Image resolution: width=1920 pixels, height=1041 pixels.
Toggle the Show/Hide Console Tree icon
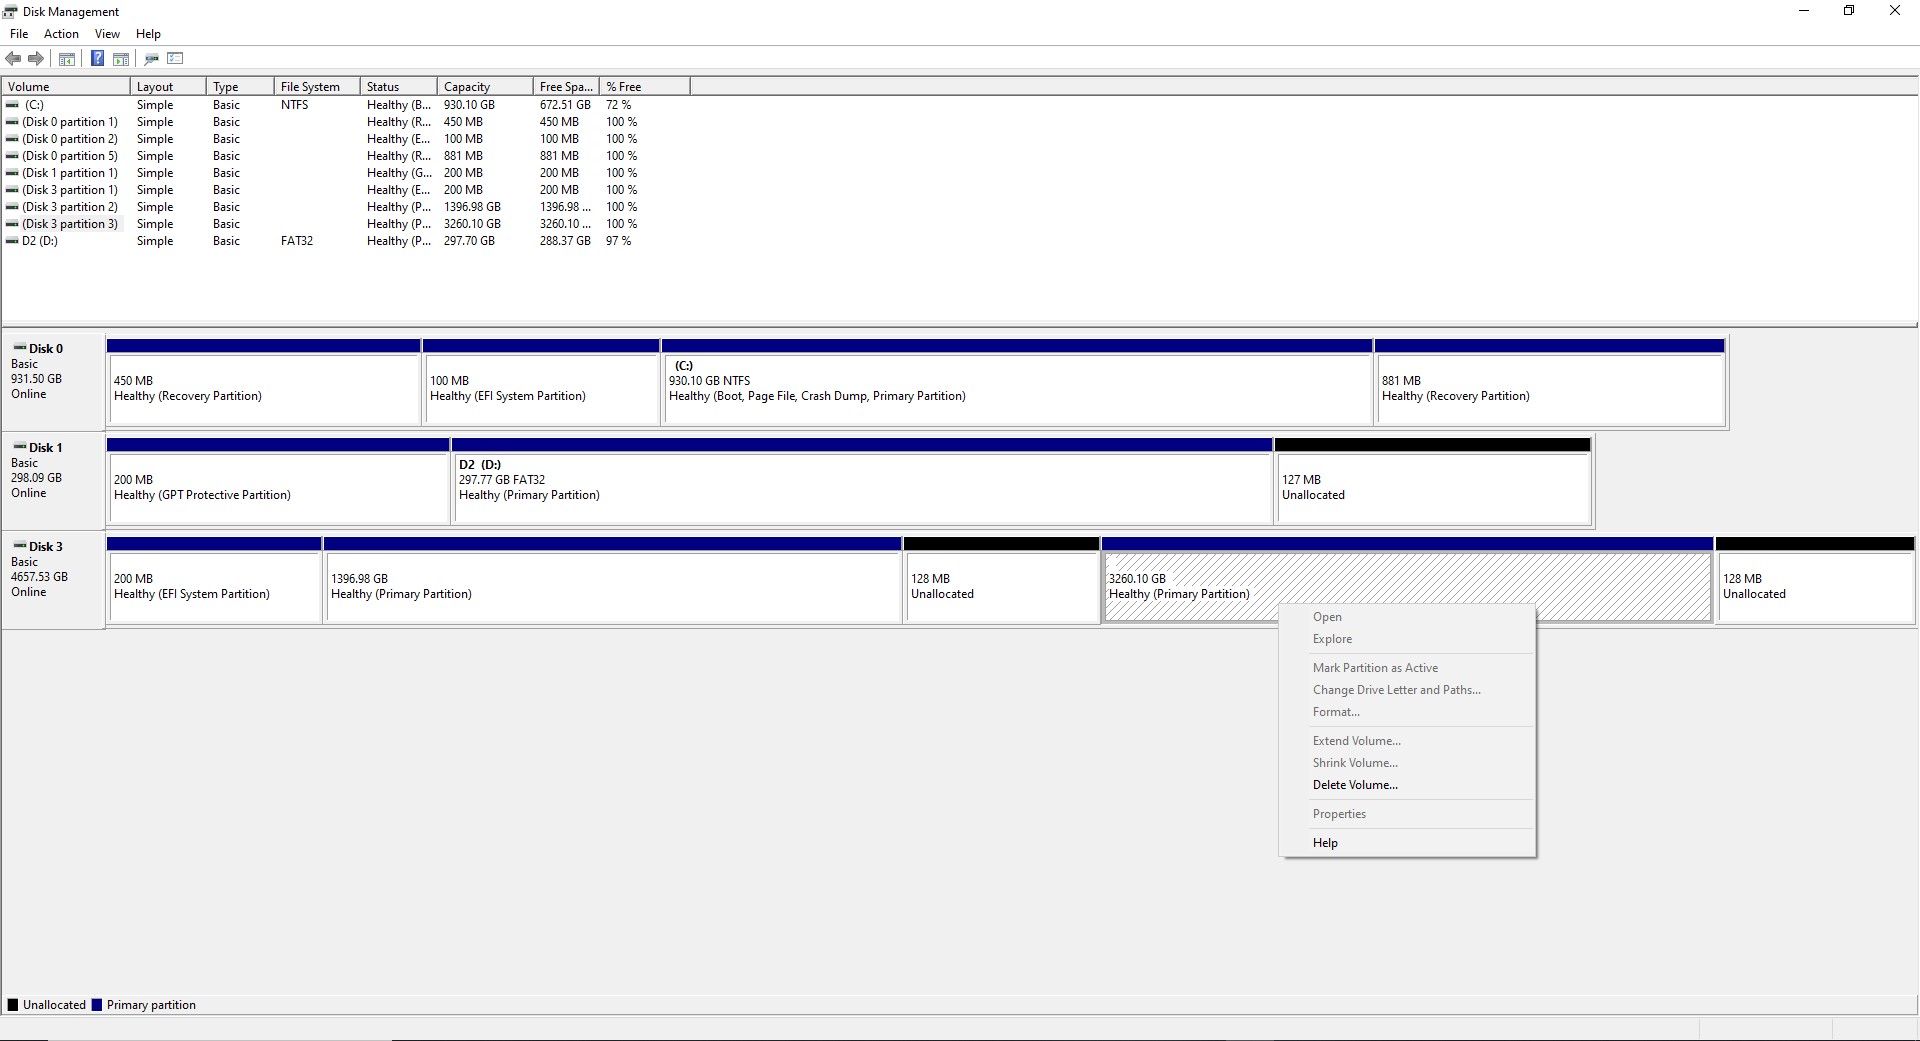(66, 58)
